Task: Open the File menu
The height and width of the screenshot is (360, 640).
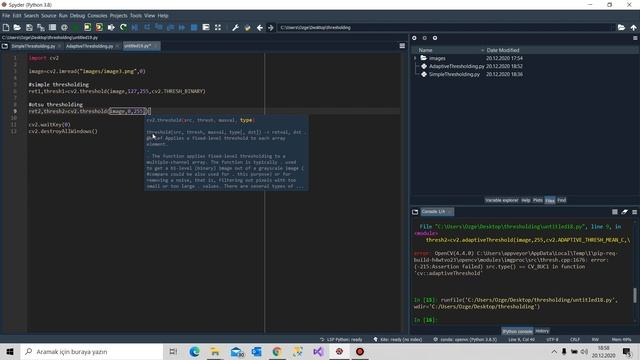Action: (x=6, y=16)
